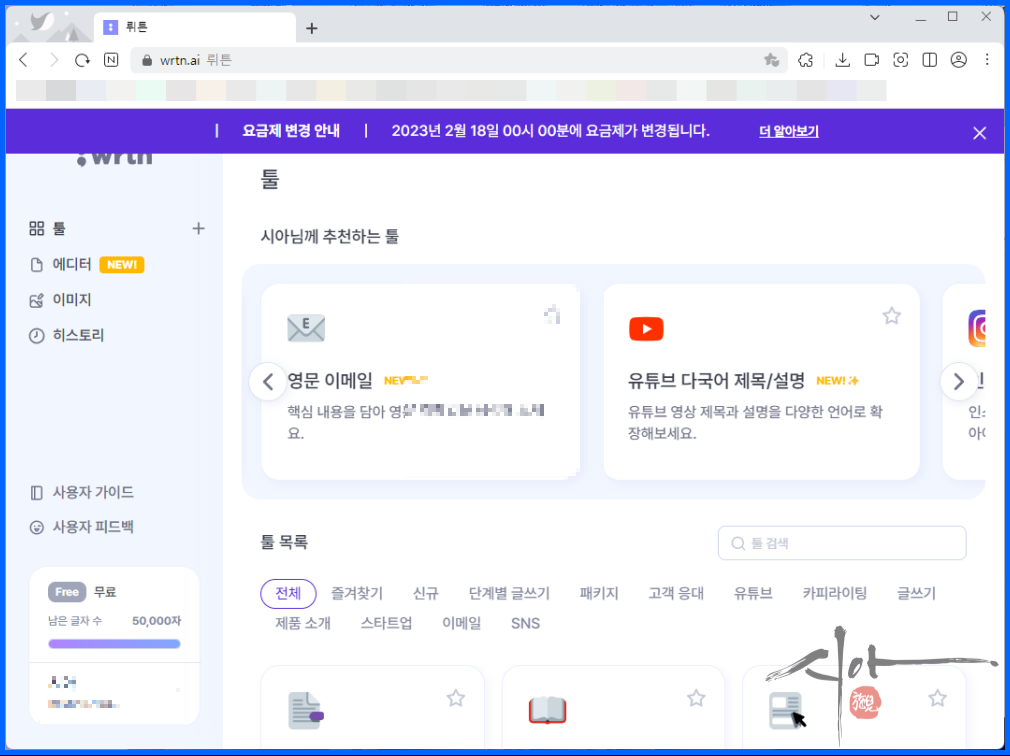Open the 영문 이메일 tool card

[x=421, y=382]
